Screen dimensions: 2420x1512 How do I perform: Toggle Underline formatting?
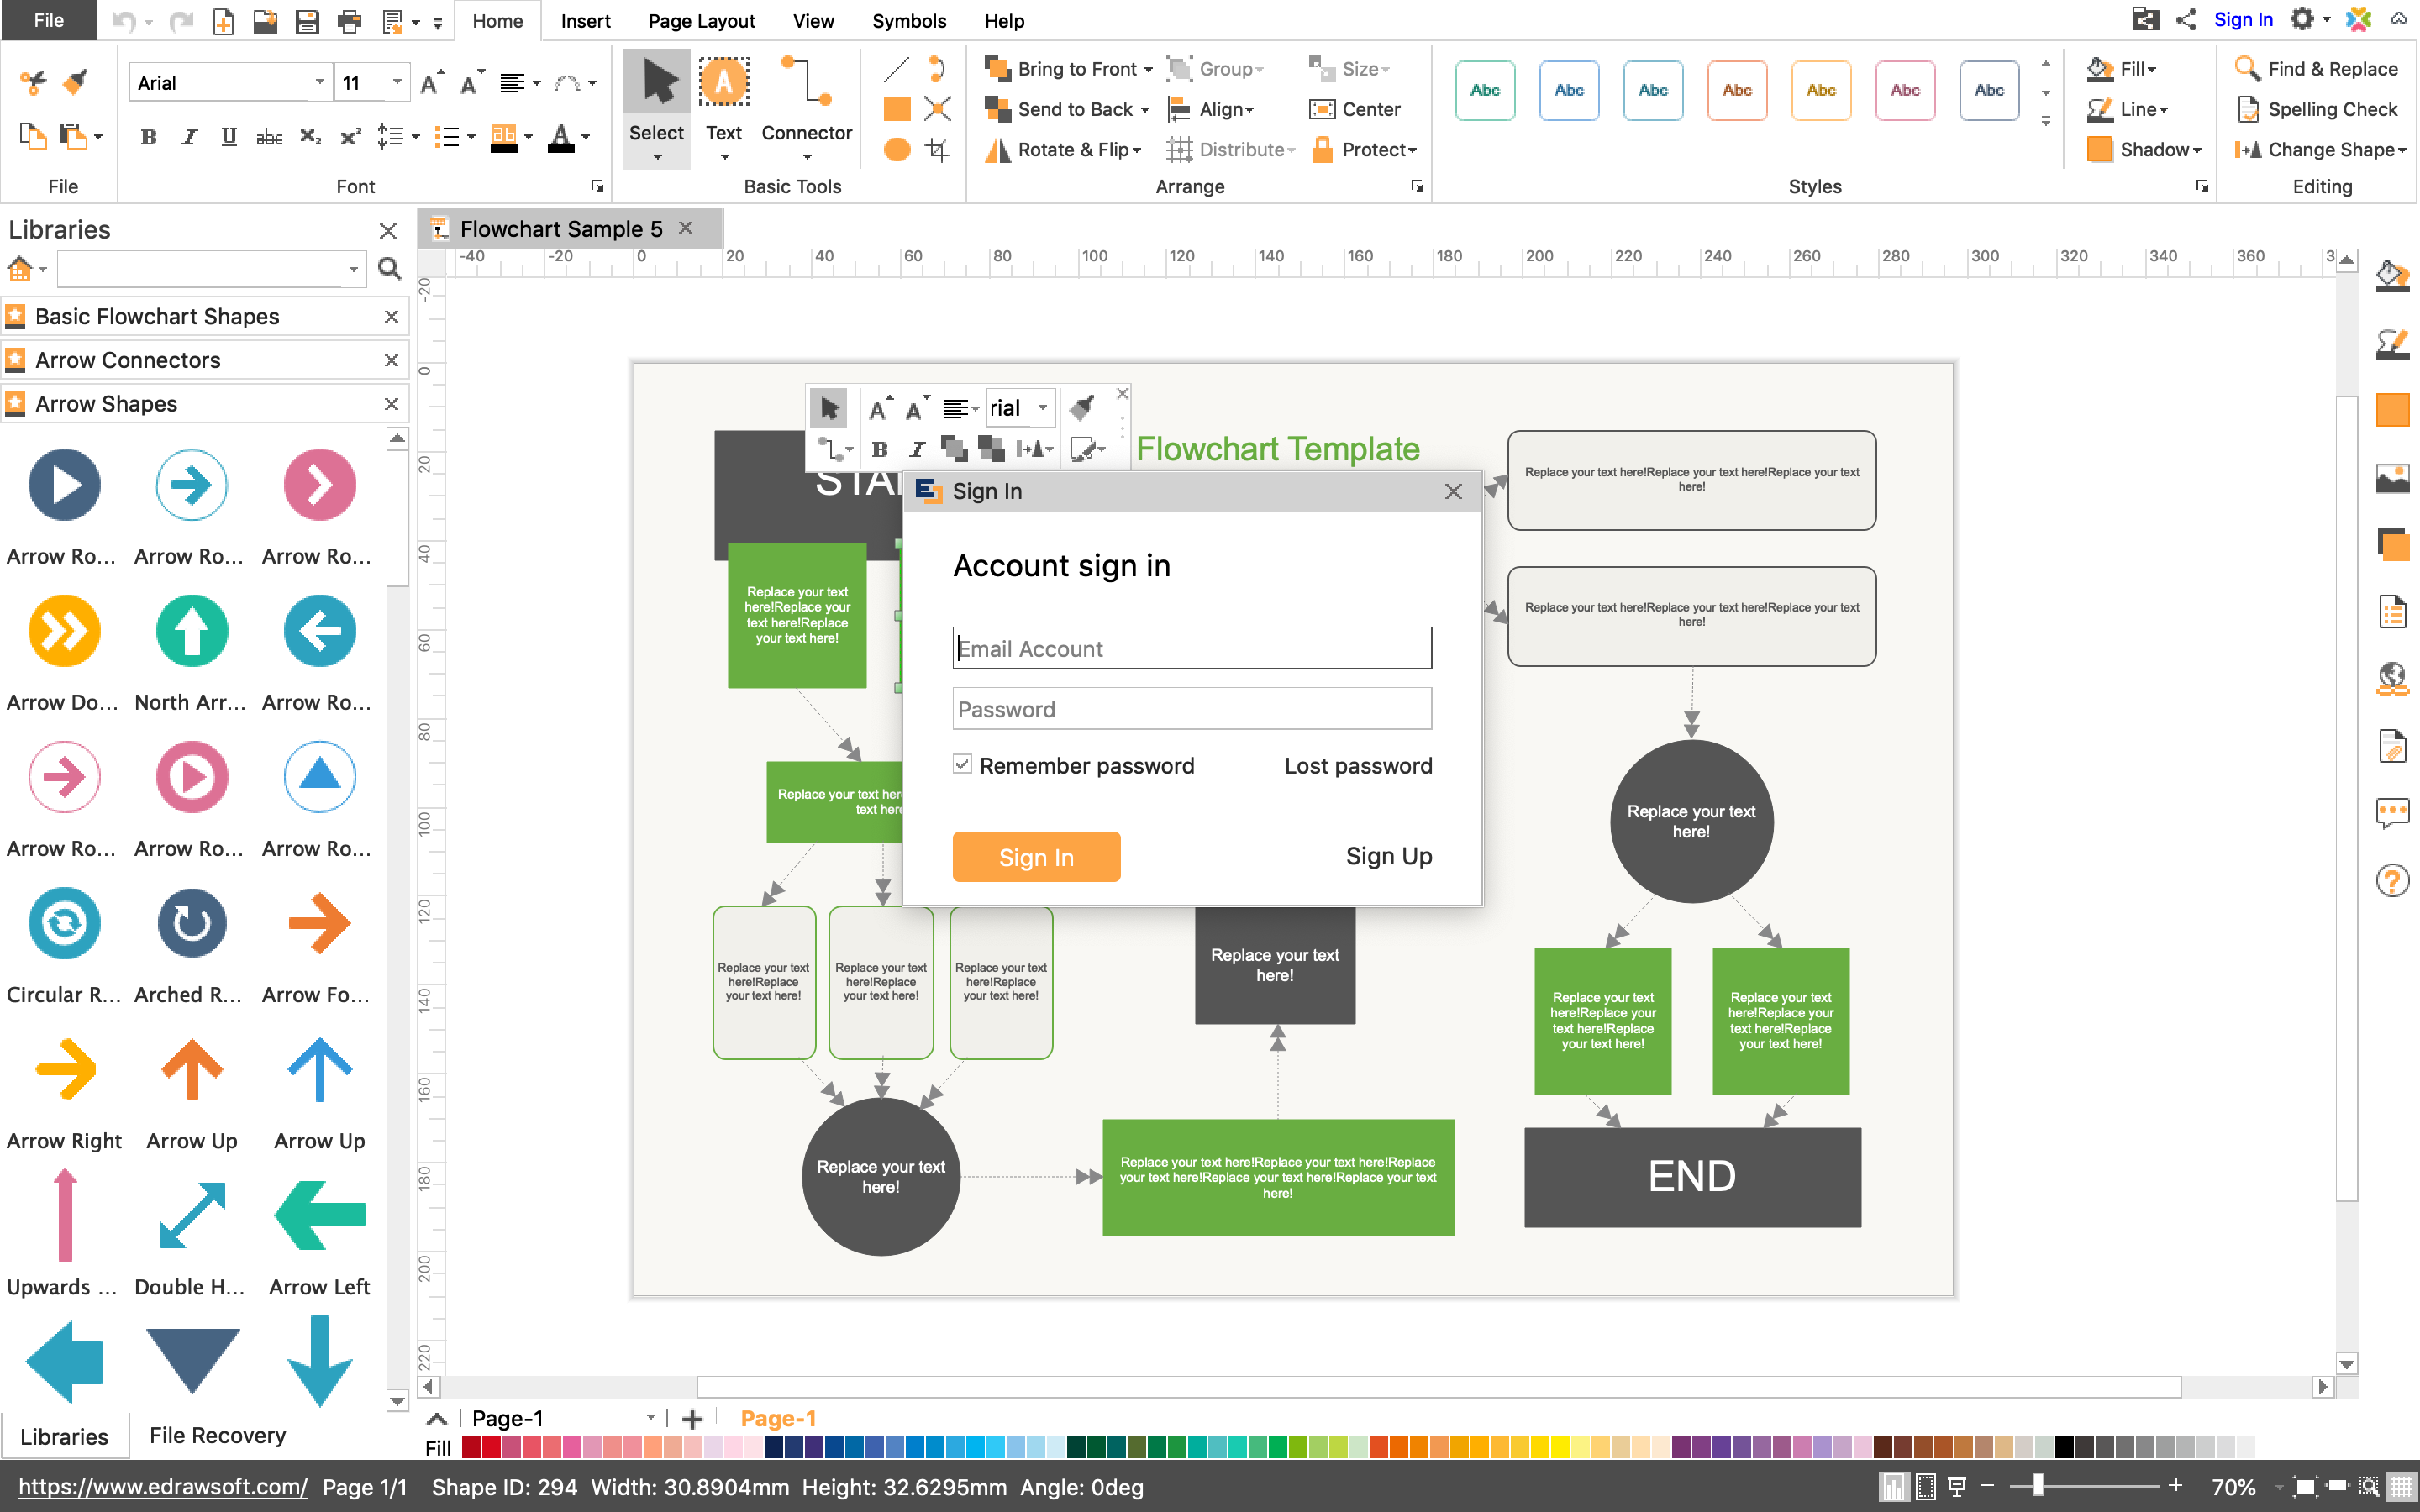point(228,138)
